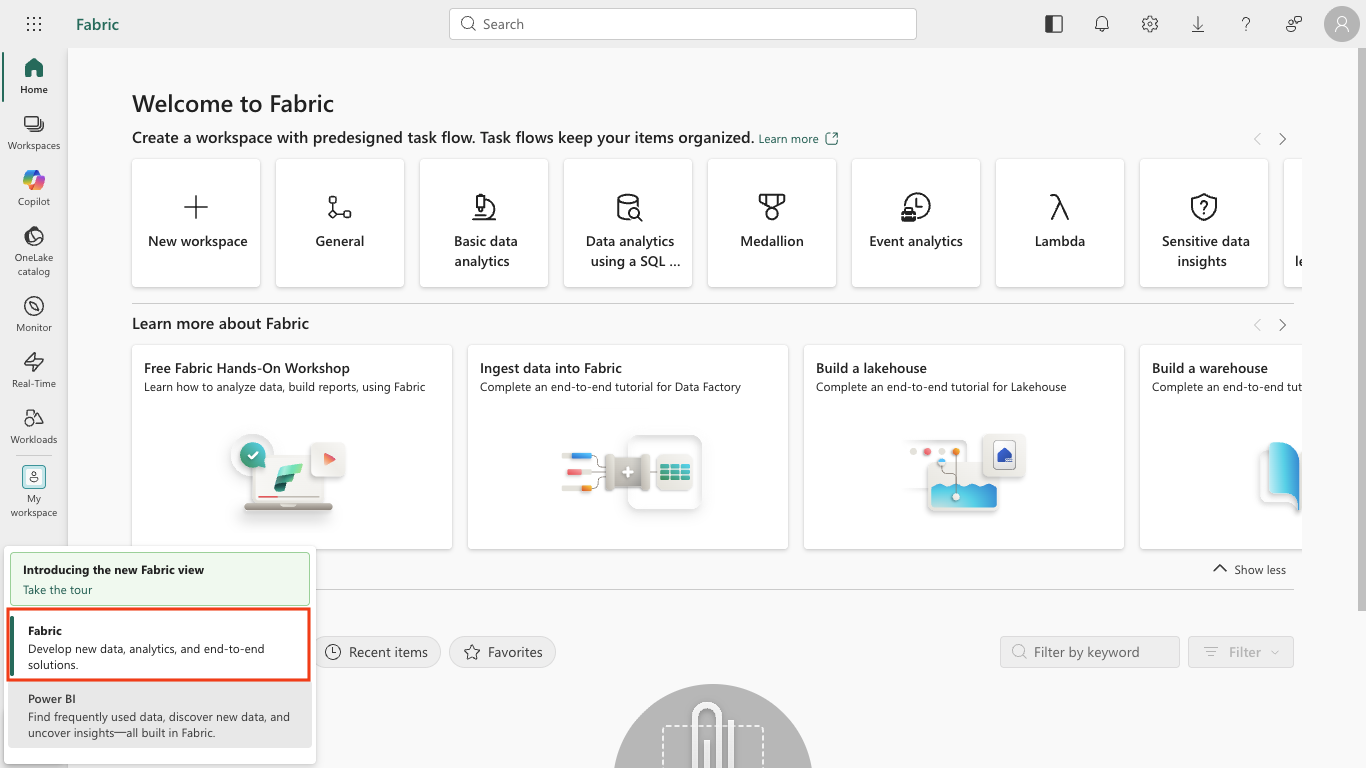The width and height of the screenshot is (1366, 768).
Task: Open Ingest data into Fabric tutorial
Action: pos(628,447)
